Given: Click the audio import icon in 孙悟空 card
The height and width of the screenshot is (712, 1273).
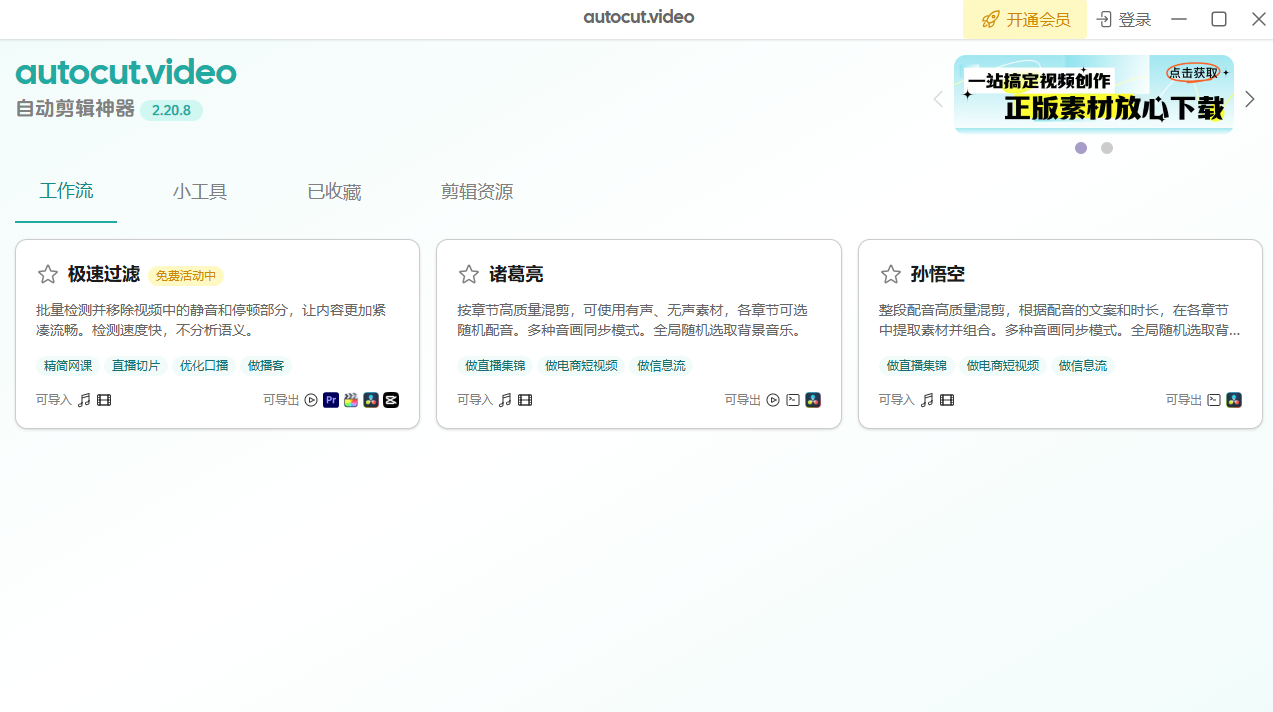Looking at the screenshot, I should point(927,400).
